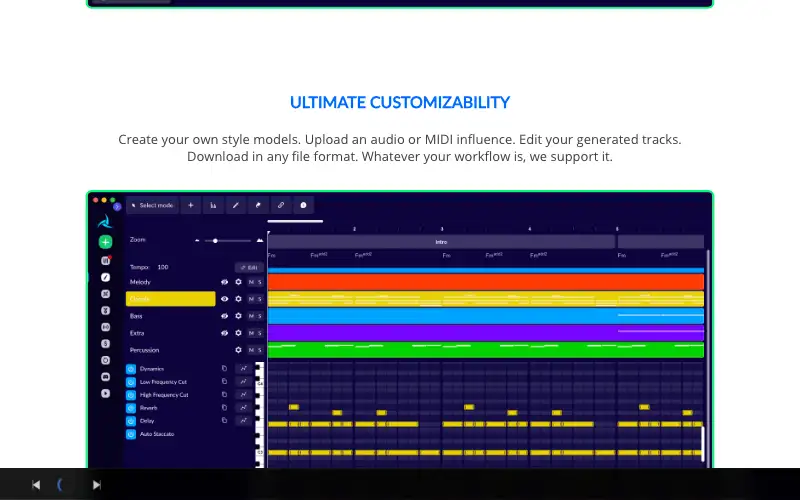
Task: Toggle visibility eye of Melody track
Action: click(x=224, y=282)
